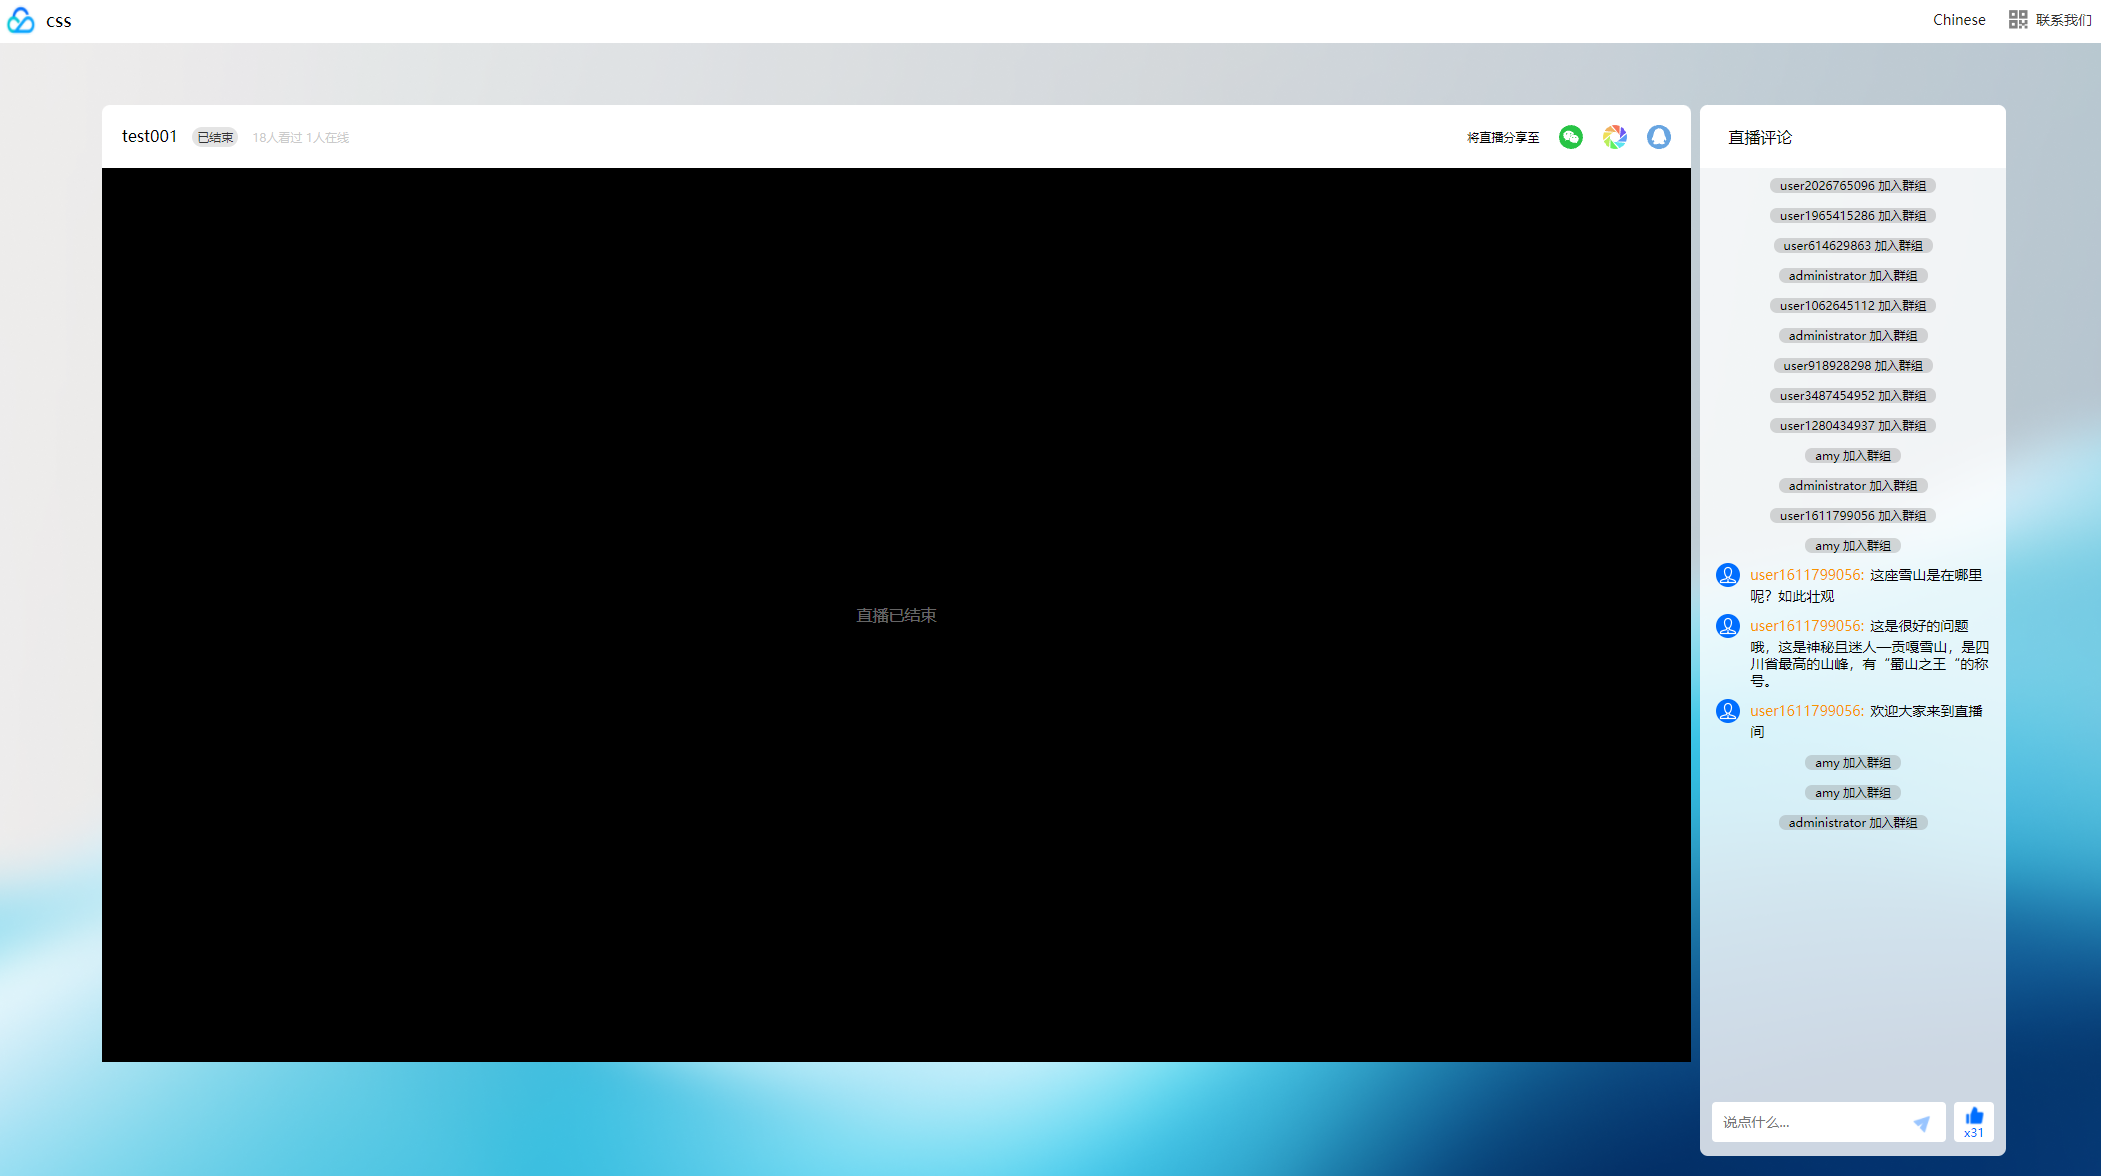Viewport: 2101px width, 1176px height.
Task: Share livestream to QQ penguin icon
Action: (x=1658, y=137)
